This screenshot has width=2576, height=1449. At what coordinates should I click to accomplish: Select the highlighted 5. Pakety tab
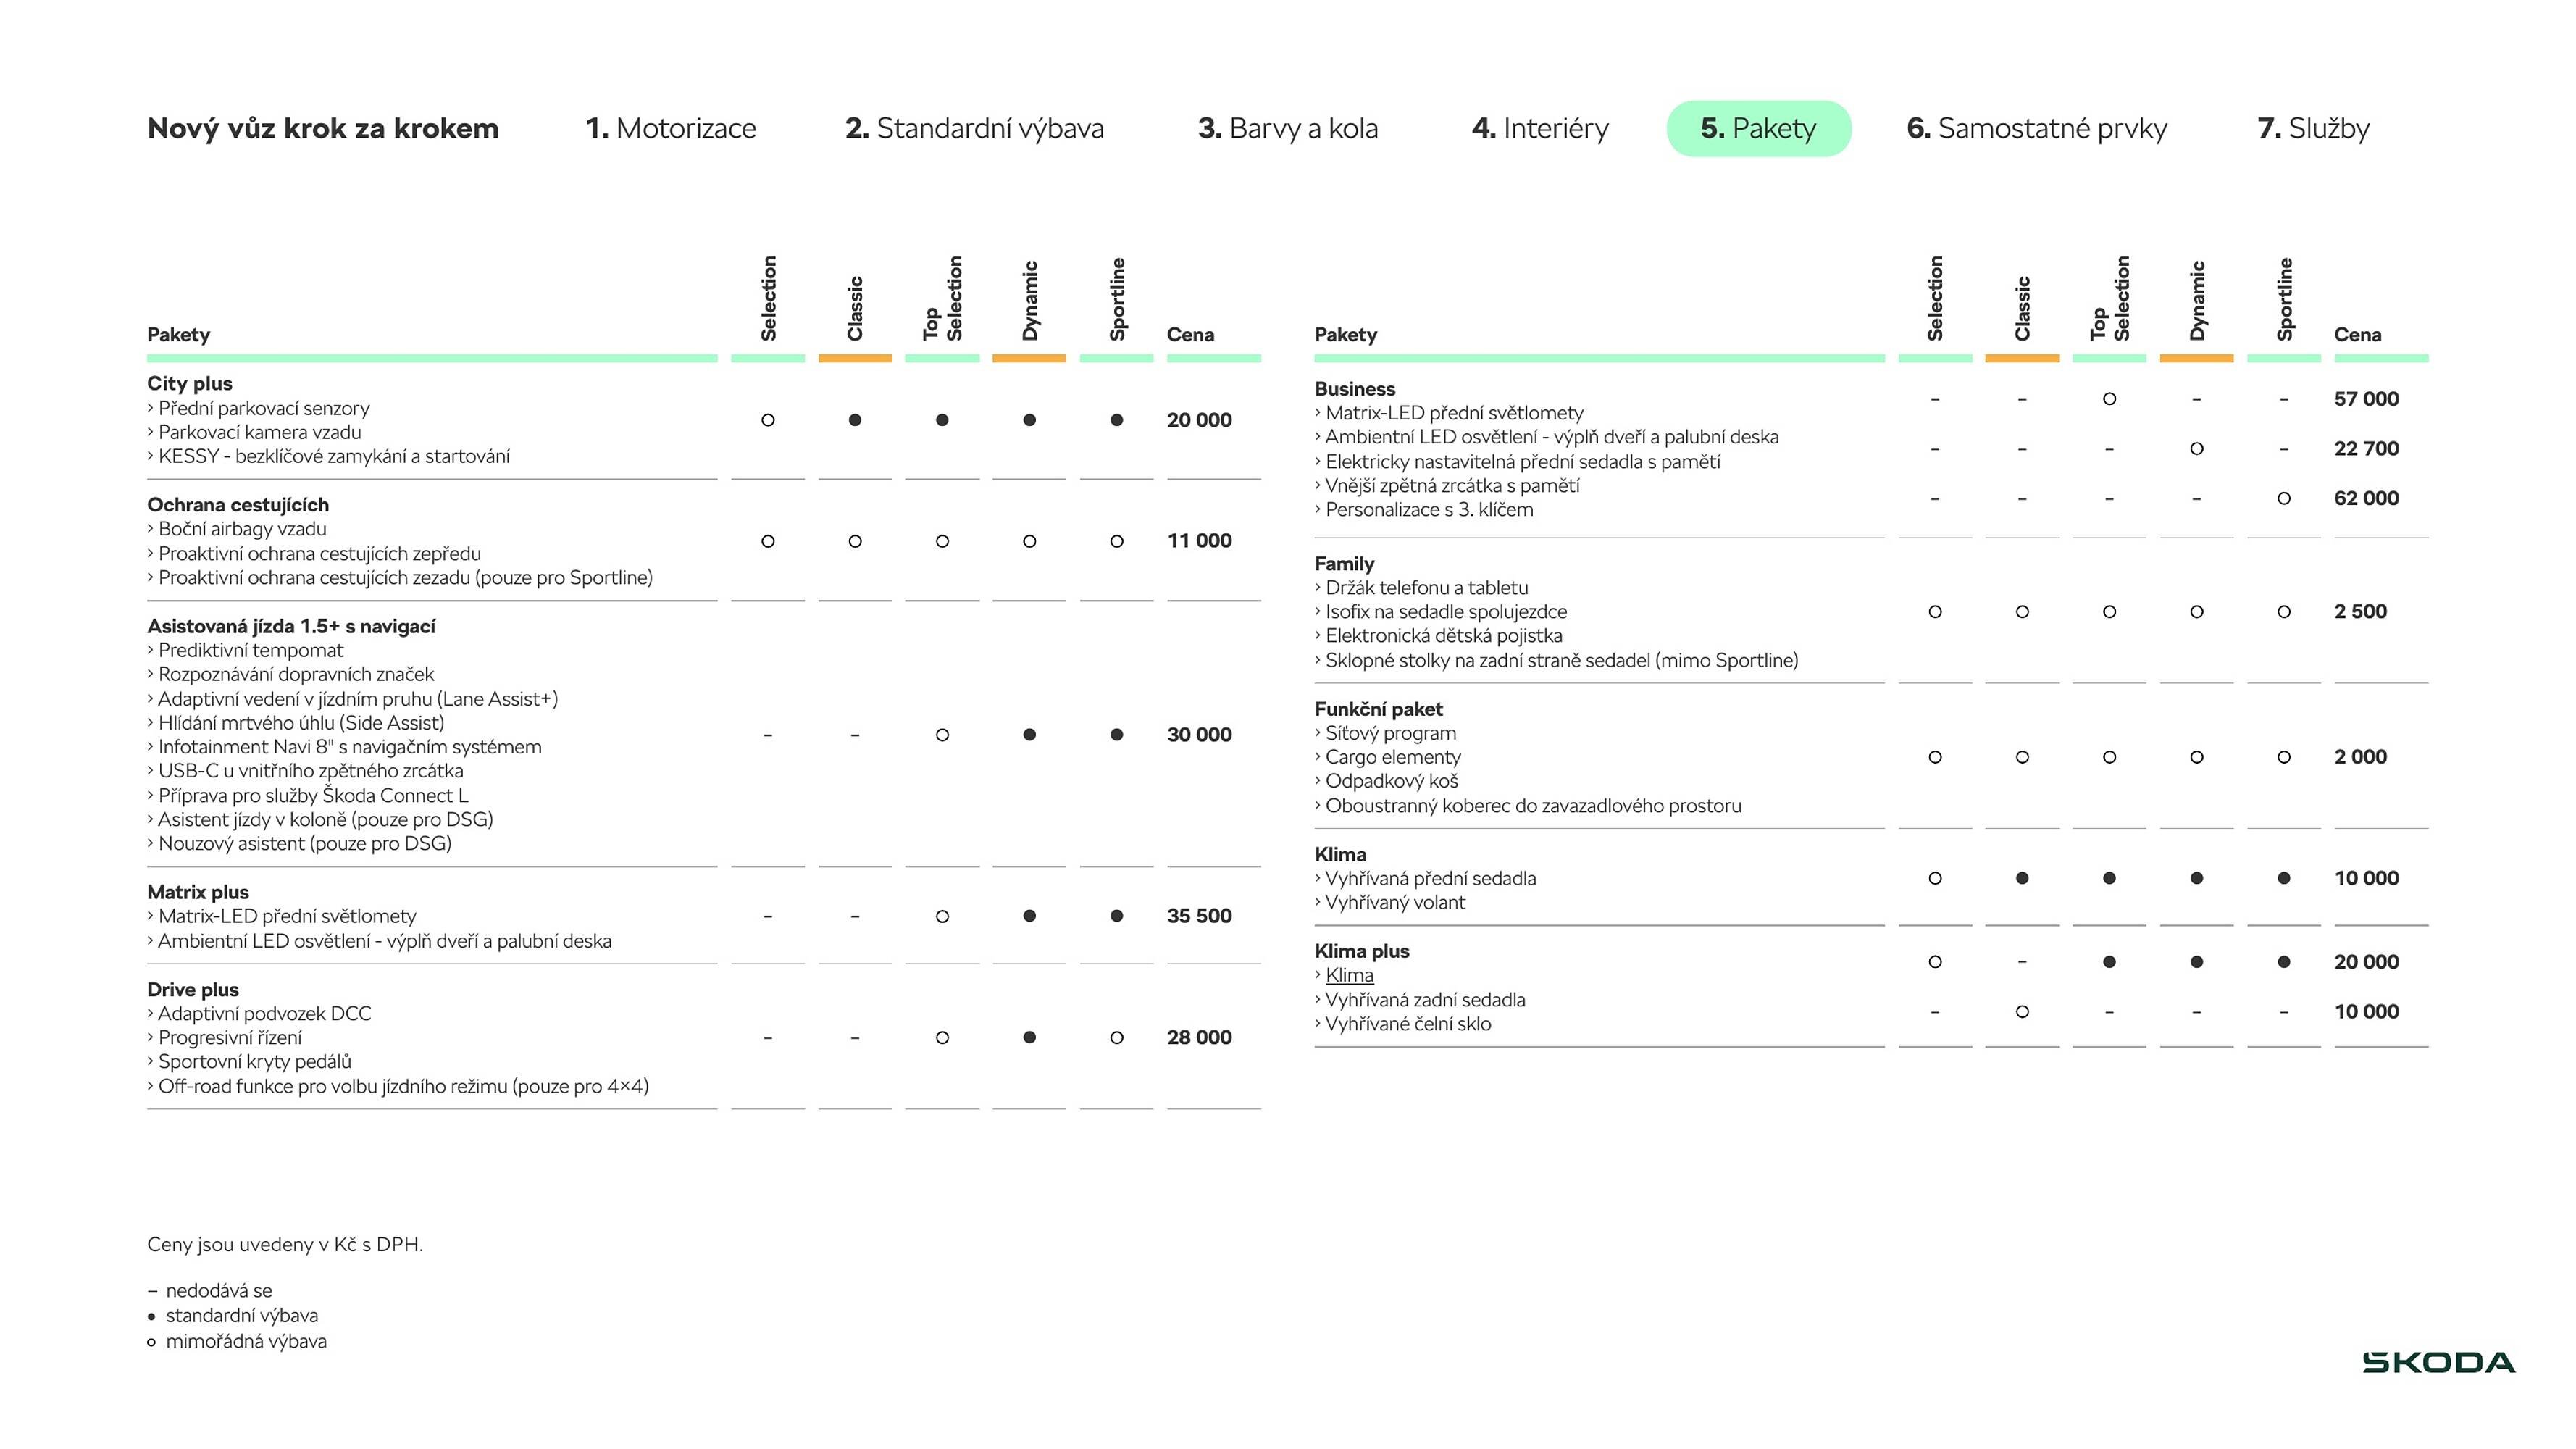1758,128
